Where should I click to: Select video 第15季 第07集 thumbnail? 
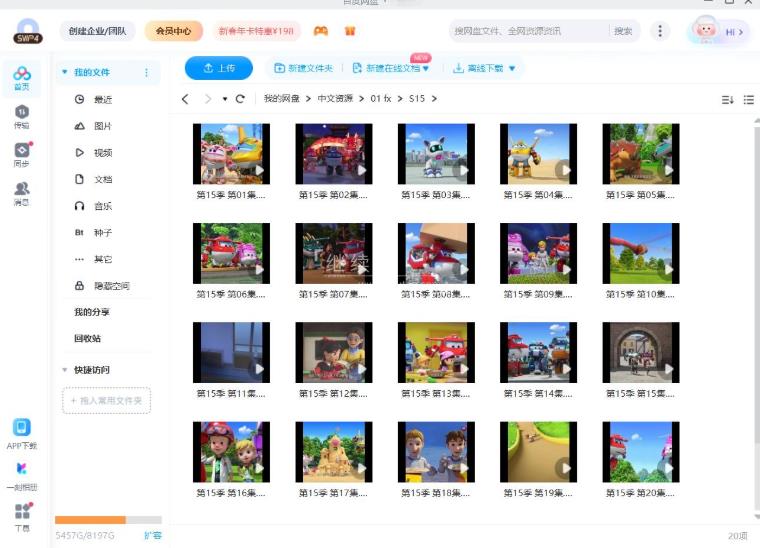334,253
